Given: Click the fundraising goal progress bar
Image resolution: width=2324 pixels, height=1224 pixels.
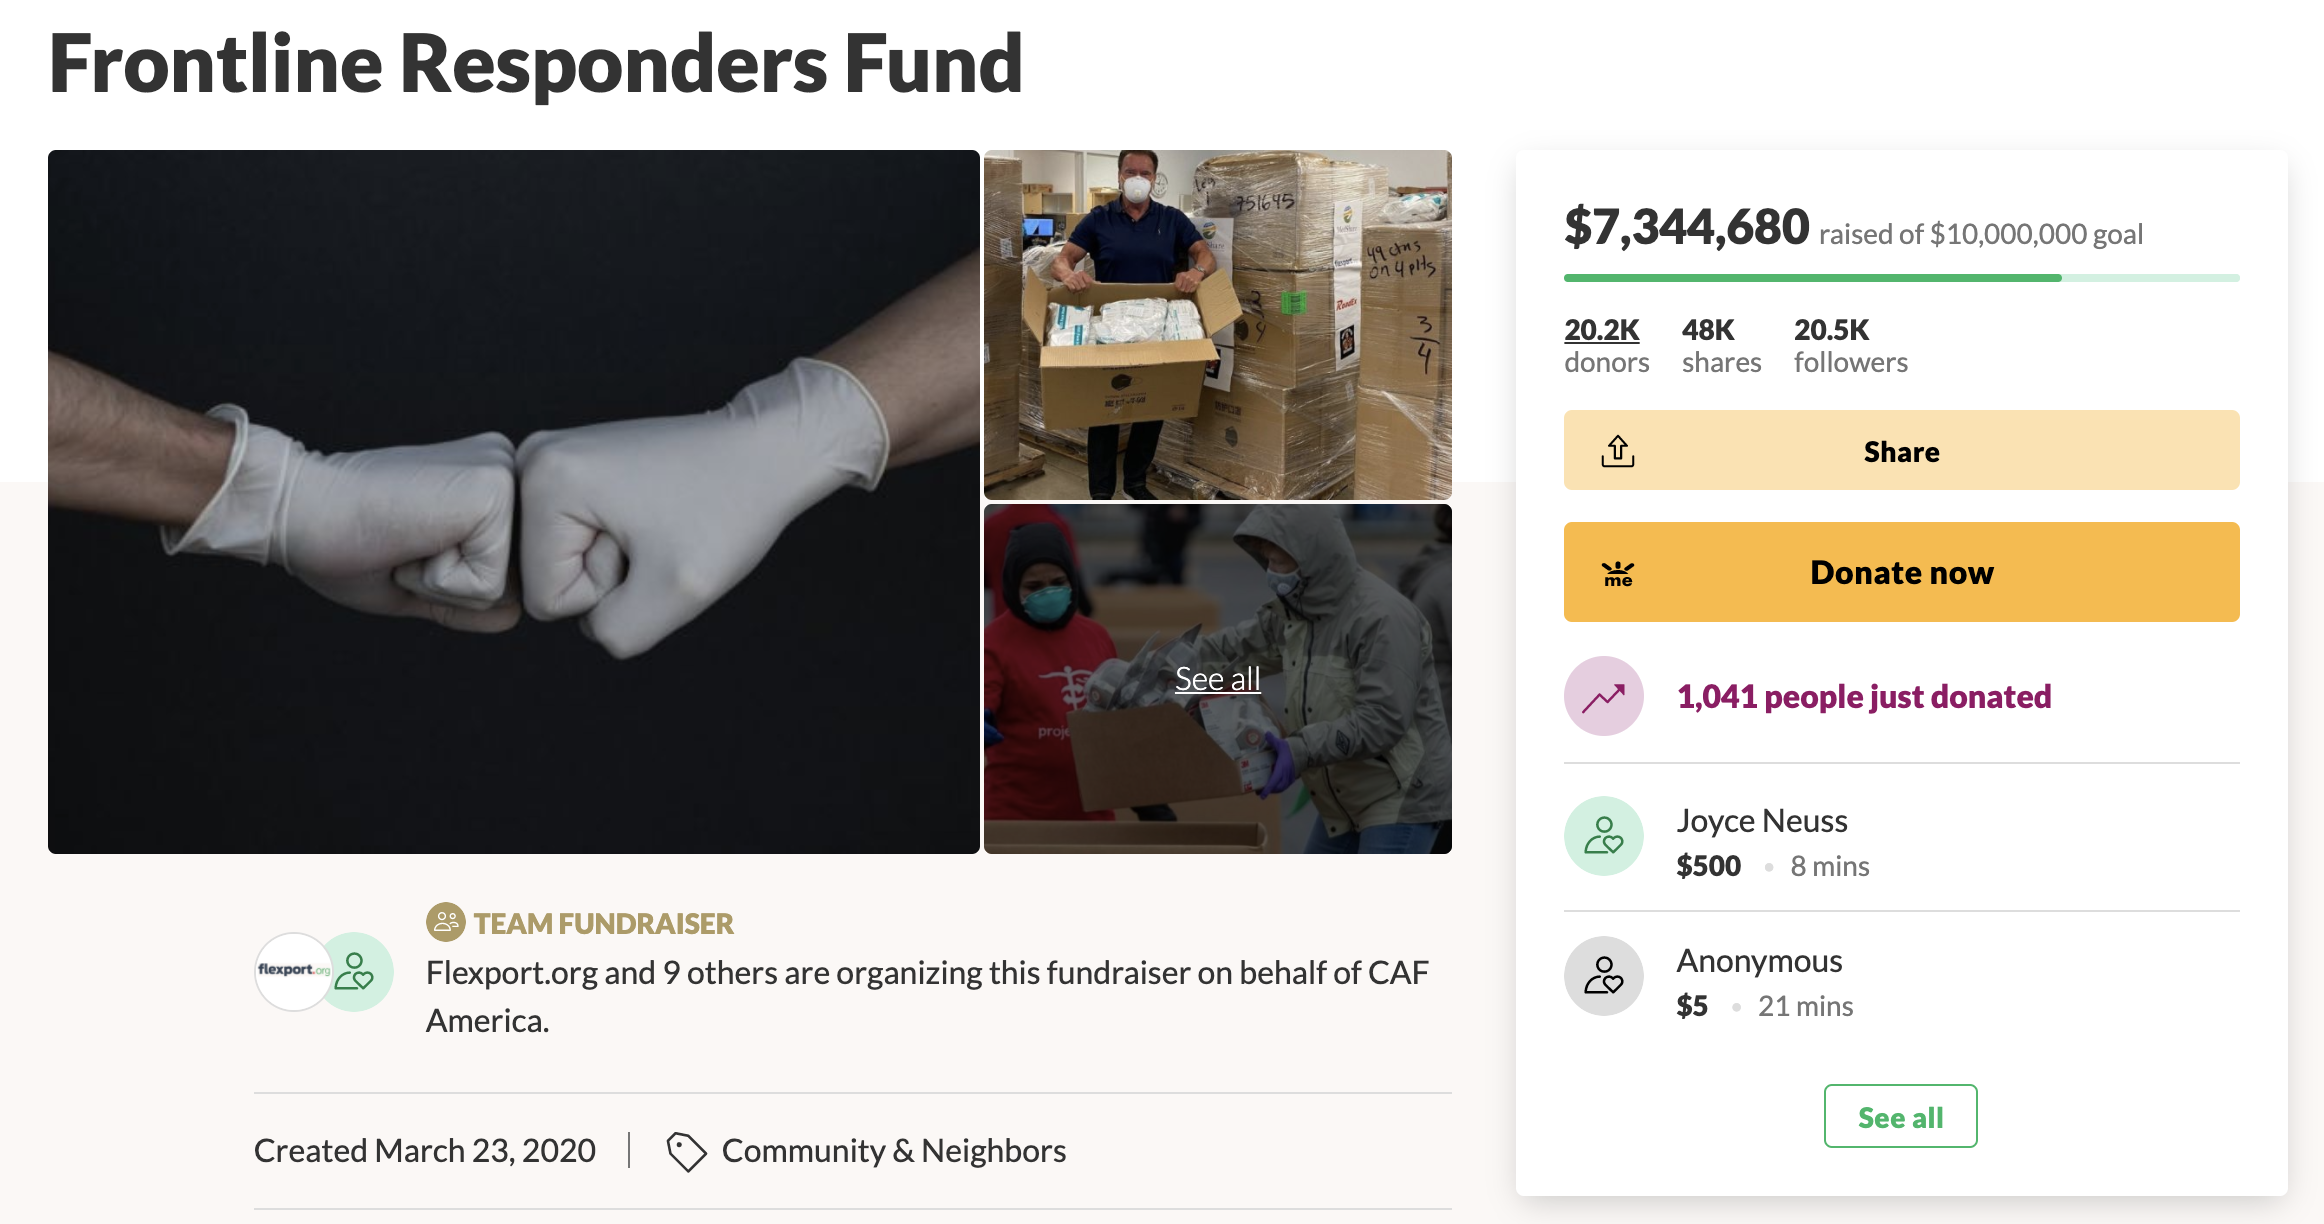Looking at the screenshot, I should point(1900,277).
